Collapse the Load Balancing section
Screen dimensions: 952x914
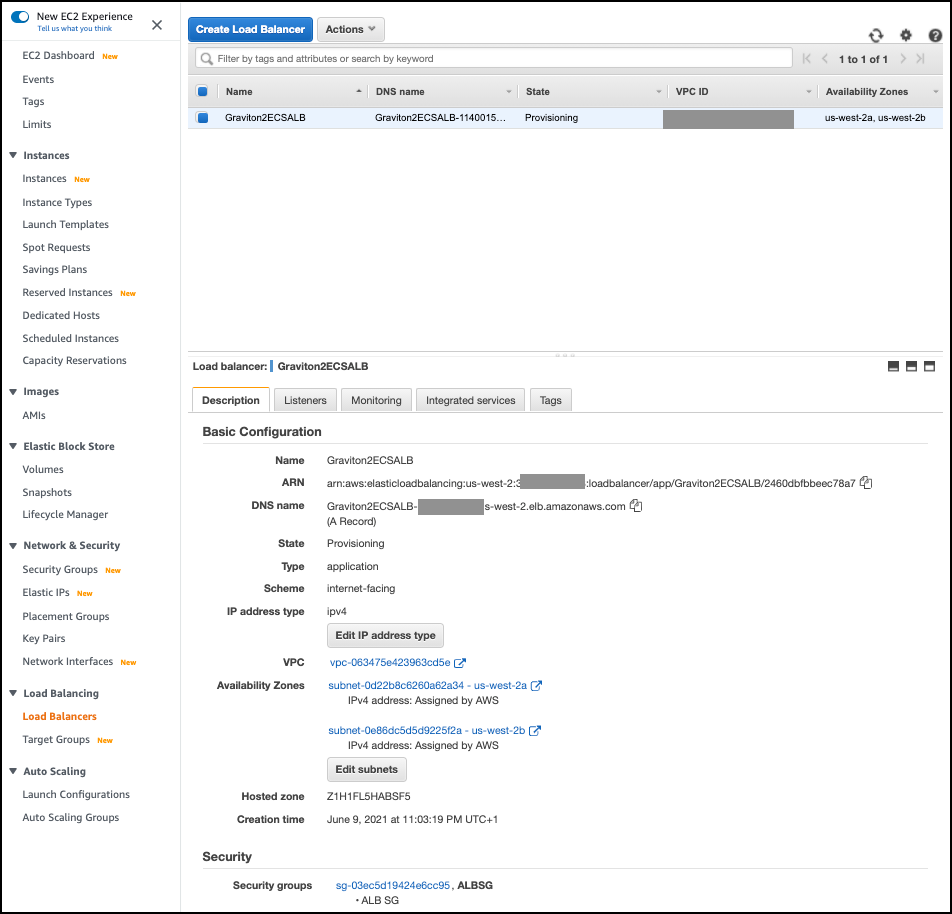(x=13, y=693)
